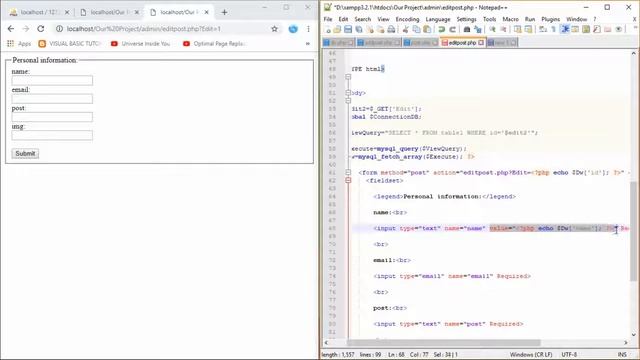Toggle the highlighted indent guide icon
Viewport: 640px width, 360px height.
tap(565, 29)
